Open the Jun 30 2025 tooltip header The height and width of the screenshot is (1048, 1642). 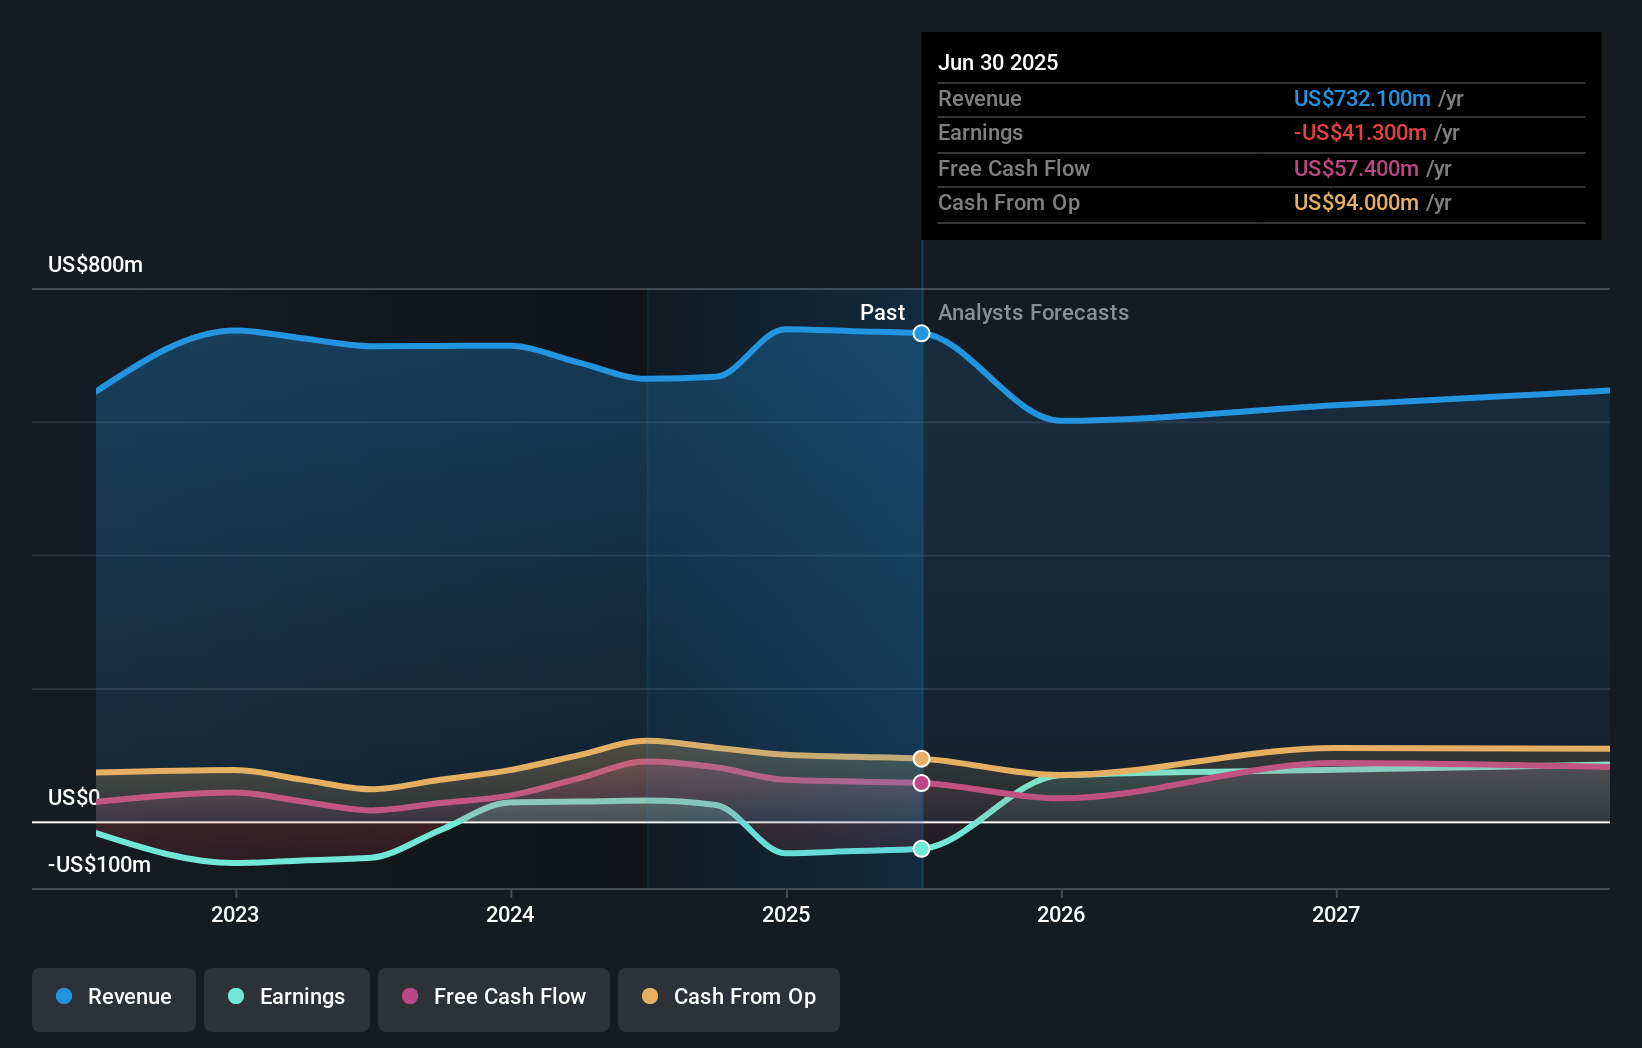coord(998,62)
